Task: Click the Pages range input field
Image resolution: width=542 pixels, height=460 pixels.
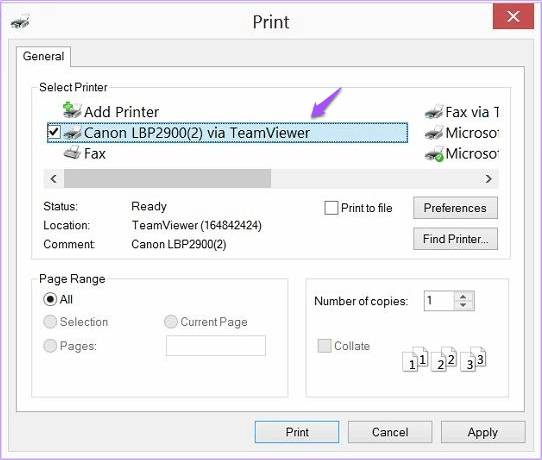Action: [216, 346]
